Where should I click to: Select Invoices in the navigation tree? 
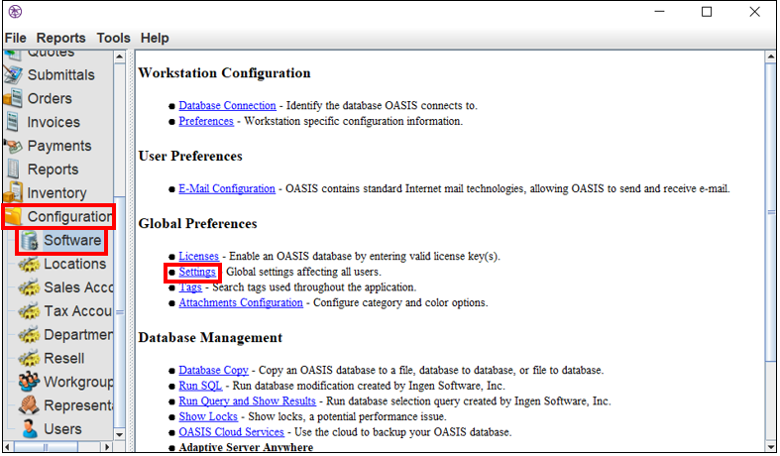[53, 122]
